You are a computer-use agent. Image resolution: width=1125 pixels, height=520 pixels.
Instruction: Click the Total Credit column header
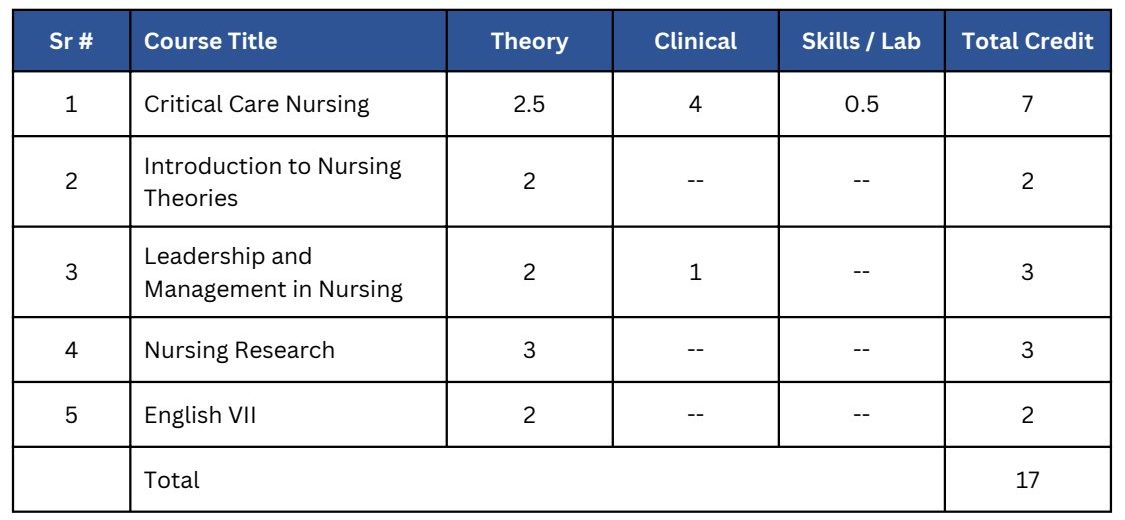coord(1027,41)
